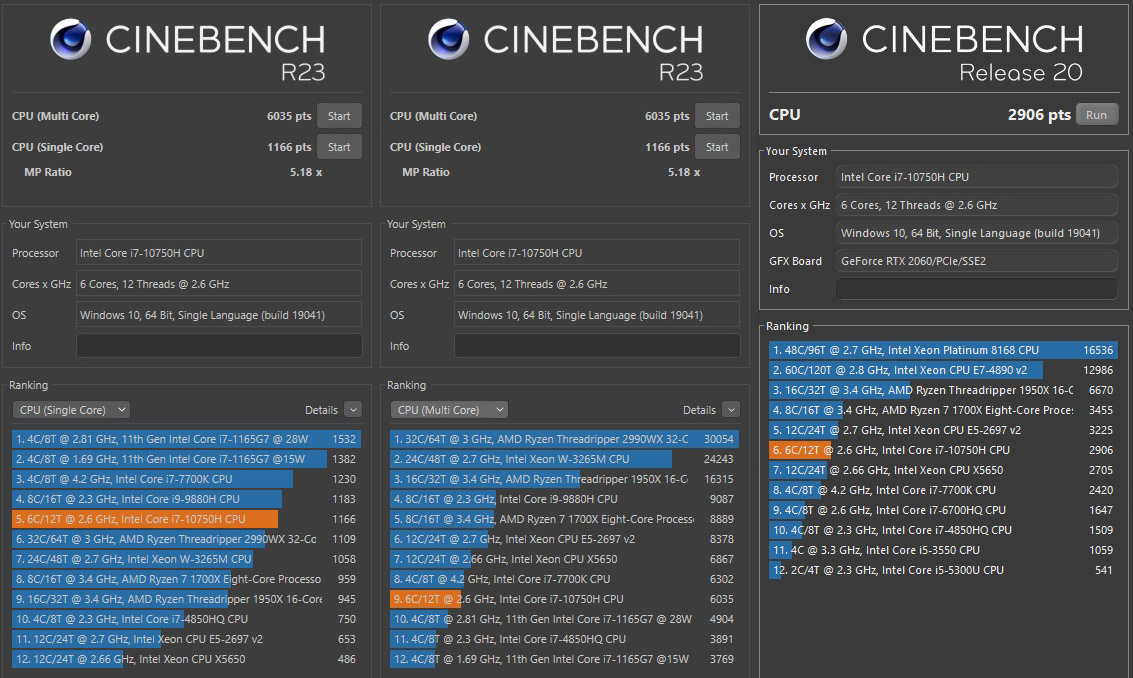This screenshot has width=1133, height=678.
Task: Click the Processor field in the left R23 window
Action: (219, 253)
